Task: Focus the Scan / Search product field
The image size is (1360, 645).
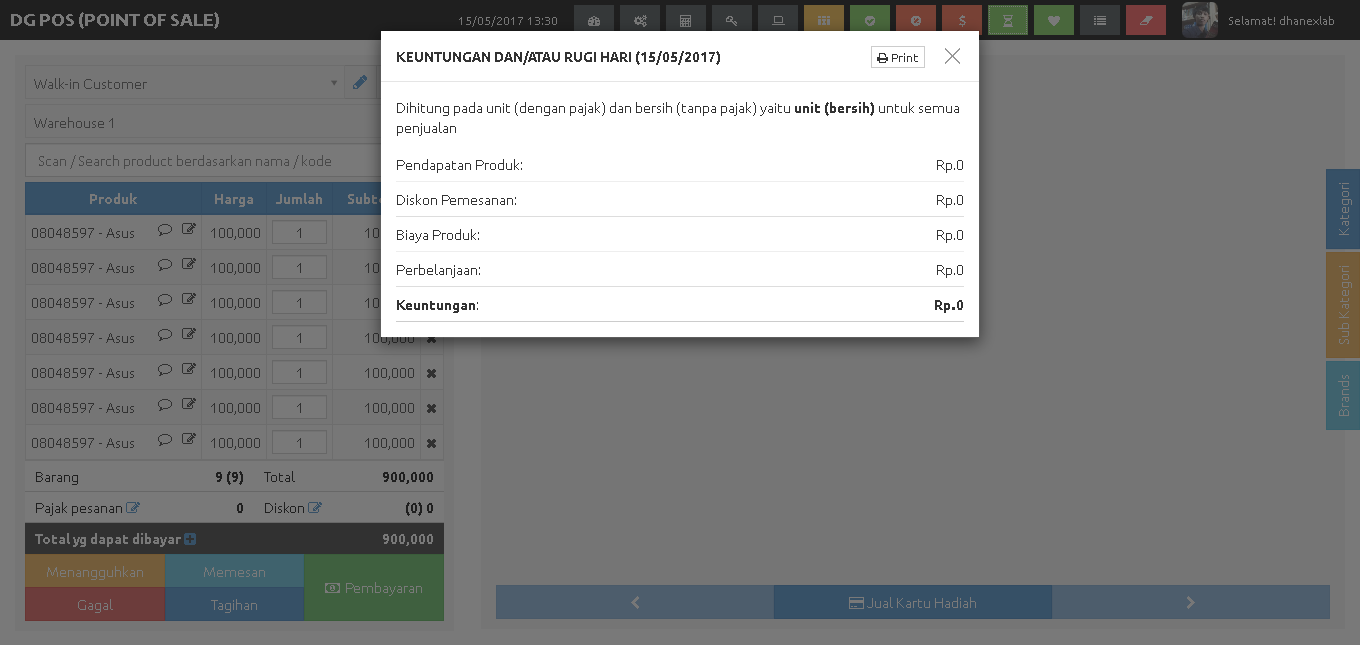Action: (x=200, y=161)
